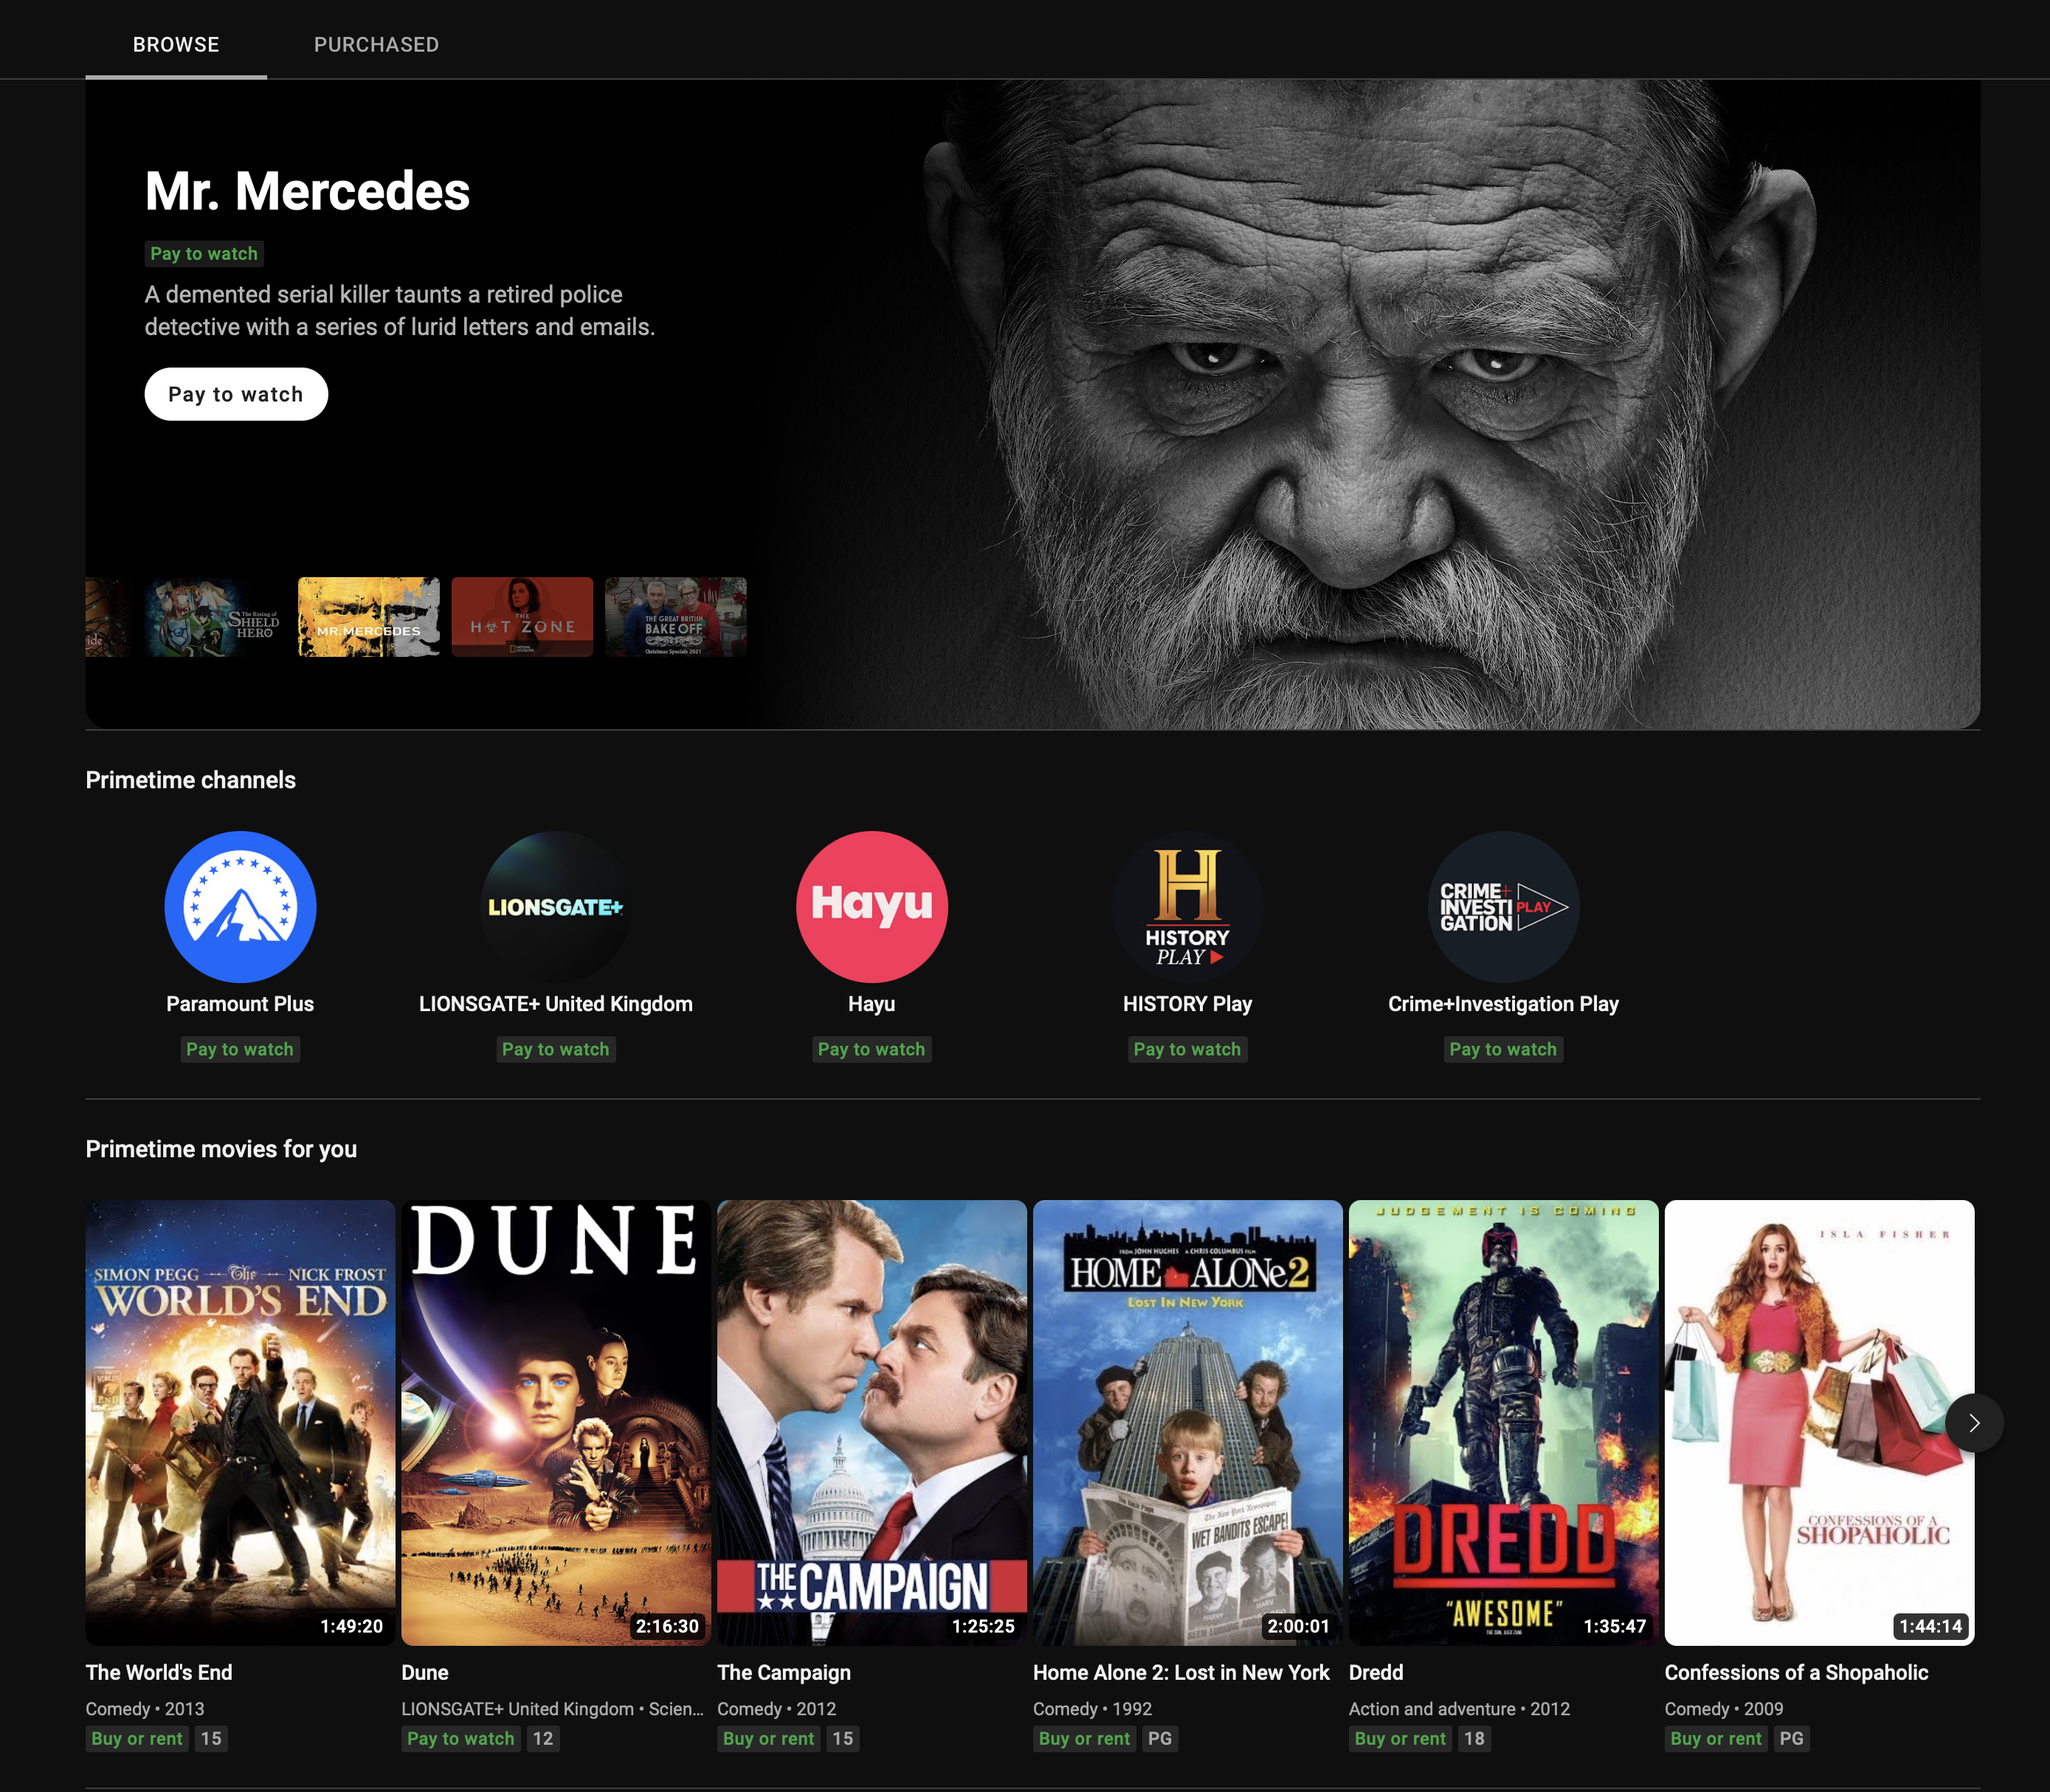Switch to the PURCHASED tab
Screen dimensions: 2050x1792
tap(375, 44)
